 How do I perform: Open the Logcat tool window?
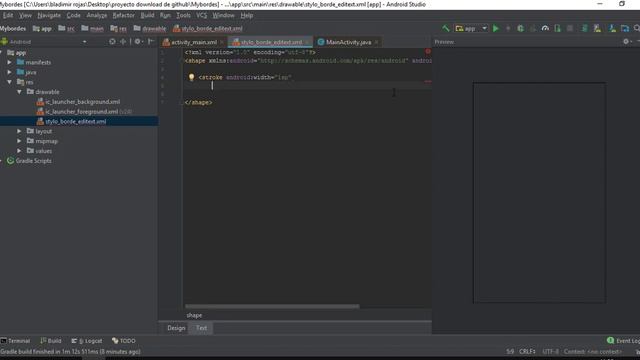click(x=87, y=340)
